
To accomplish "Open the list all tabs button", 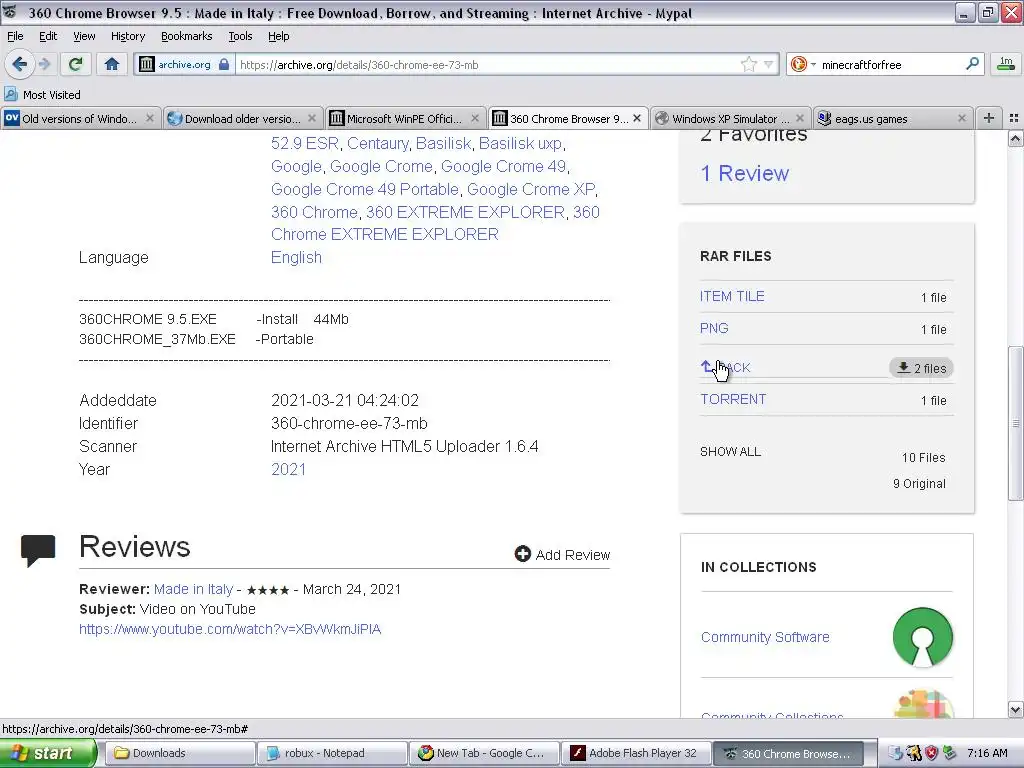I will [x=1014, y=118].
